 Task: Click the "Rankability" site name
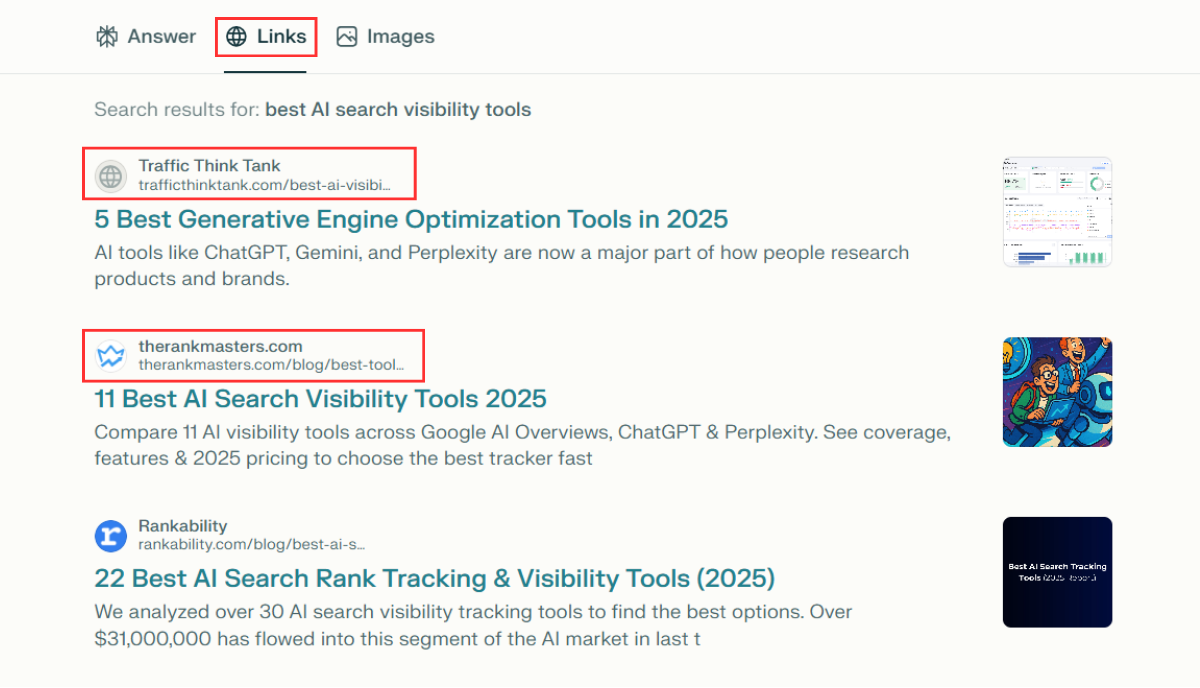tap(183, 526)
